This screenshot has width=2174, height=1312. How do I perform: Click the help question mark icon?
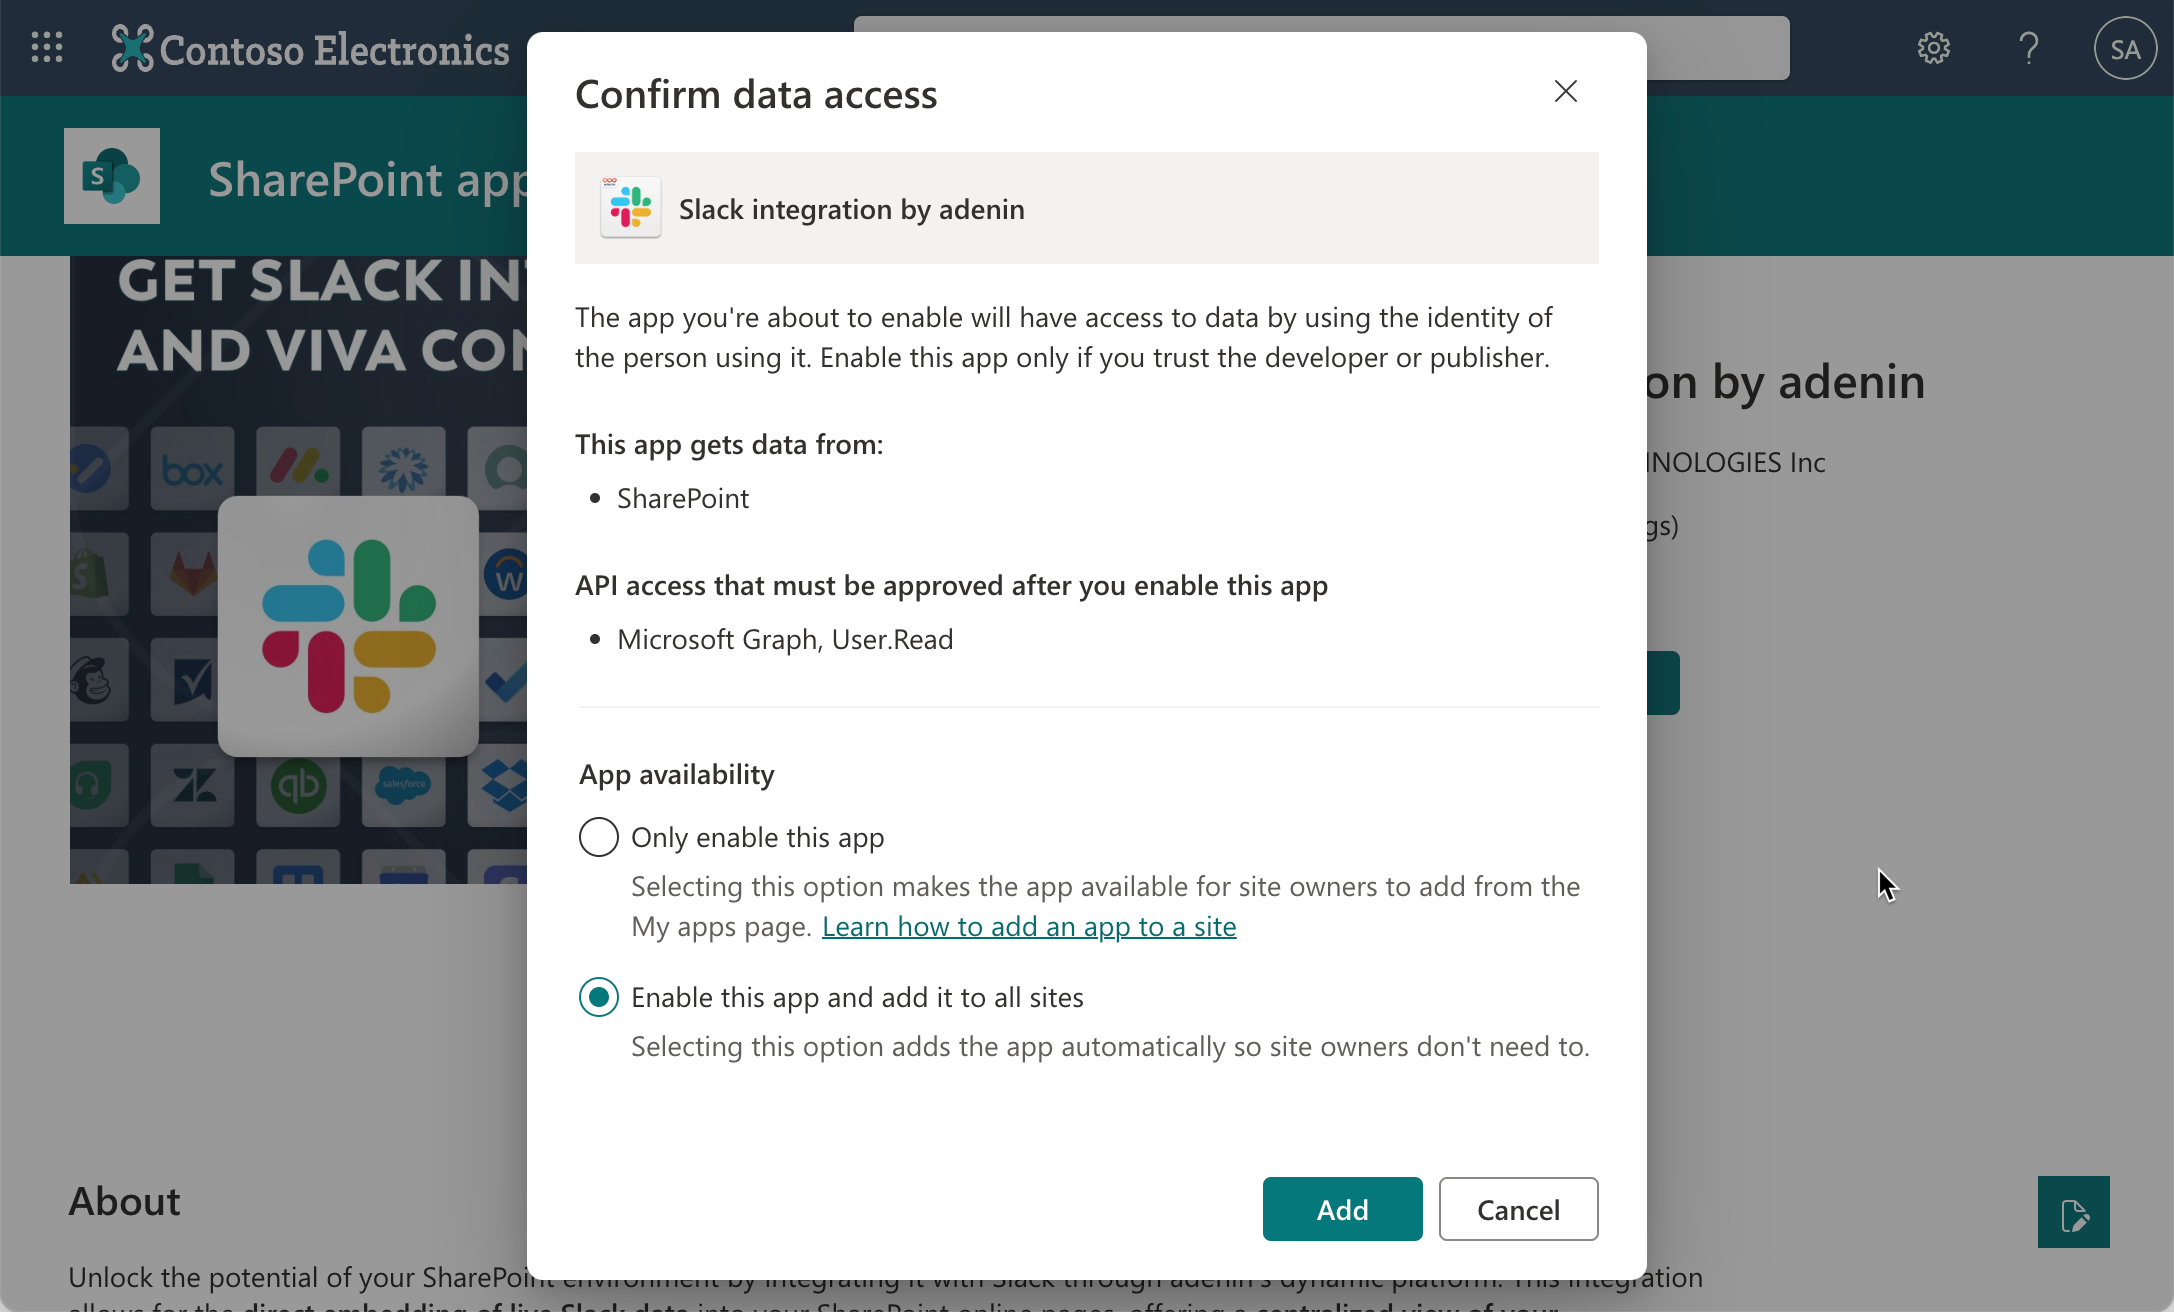[x=2028, y=48]
